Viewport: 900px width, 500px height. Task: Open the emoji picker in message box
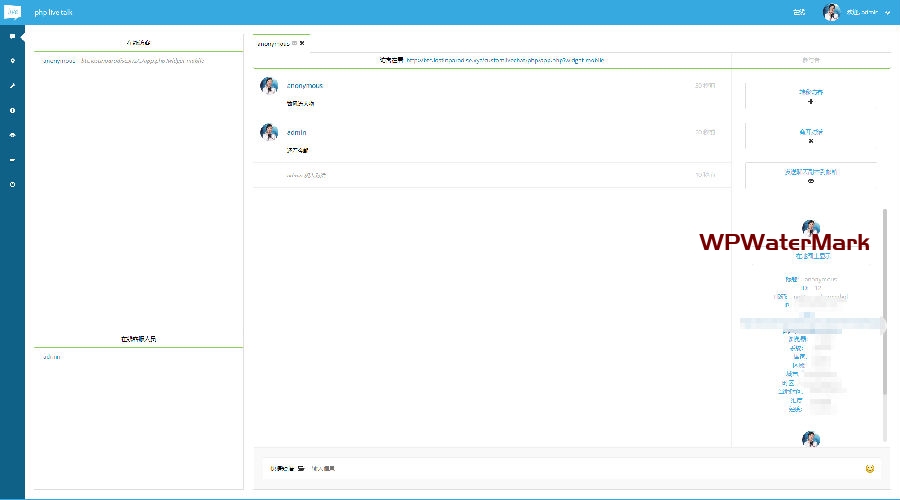[870, 468]
